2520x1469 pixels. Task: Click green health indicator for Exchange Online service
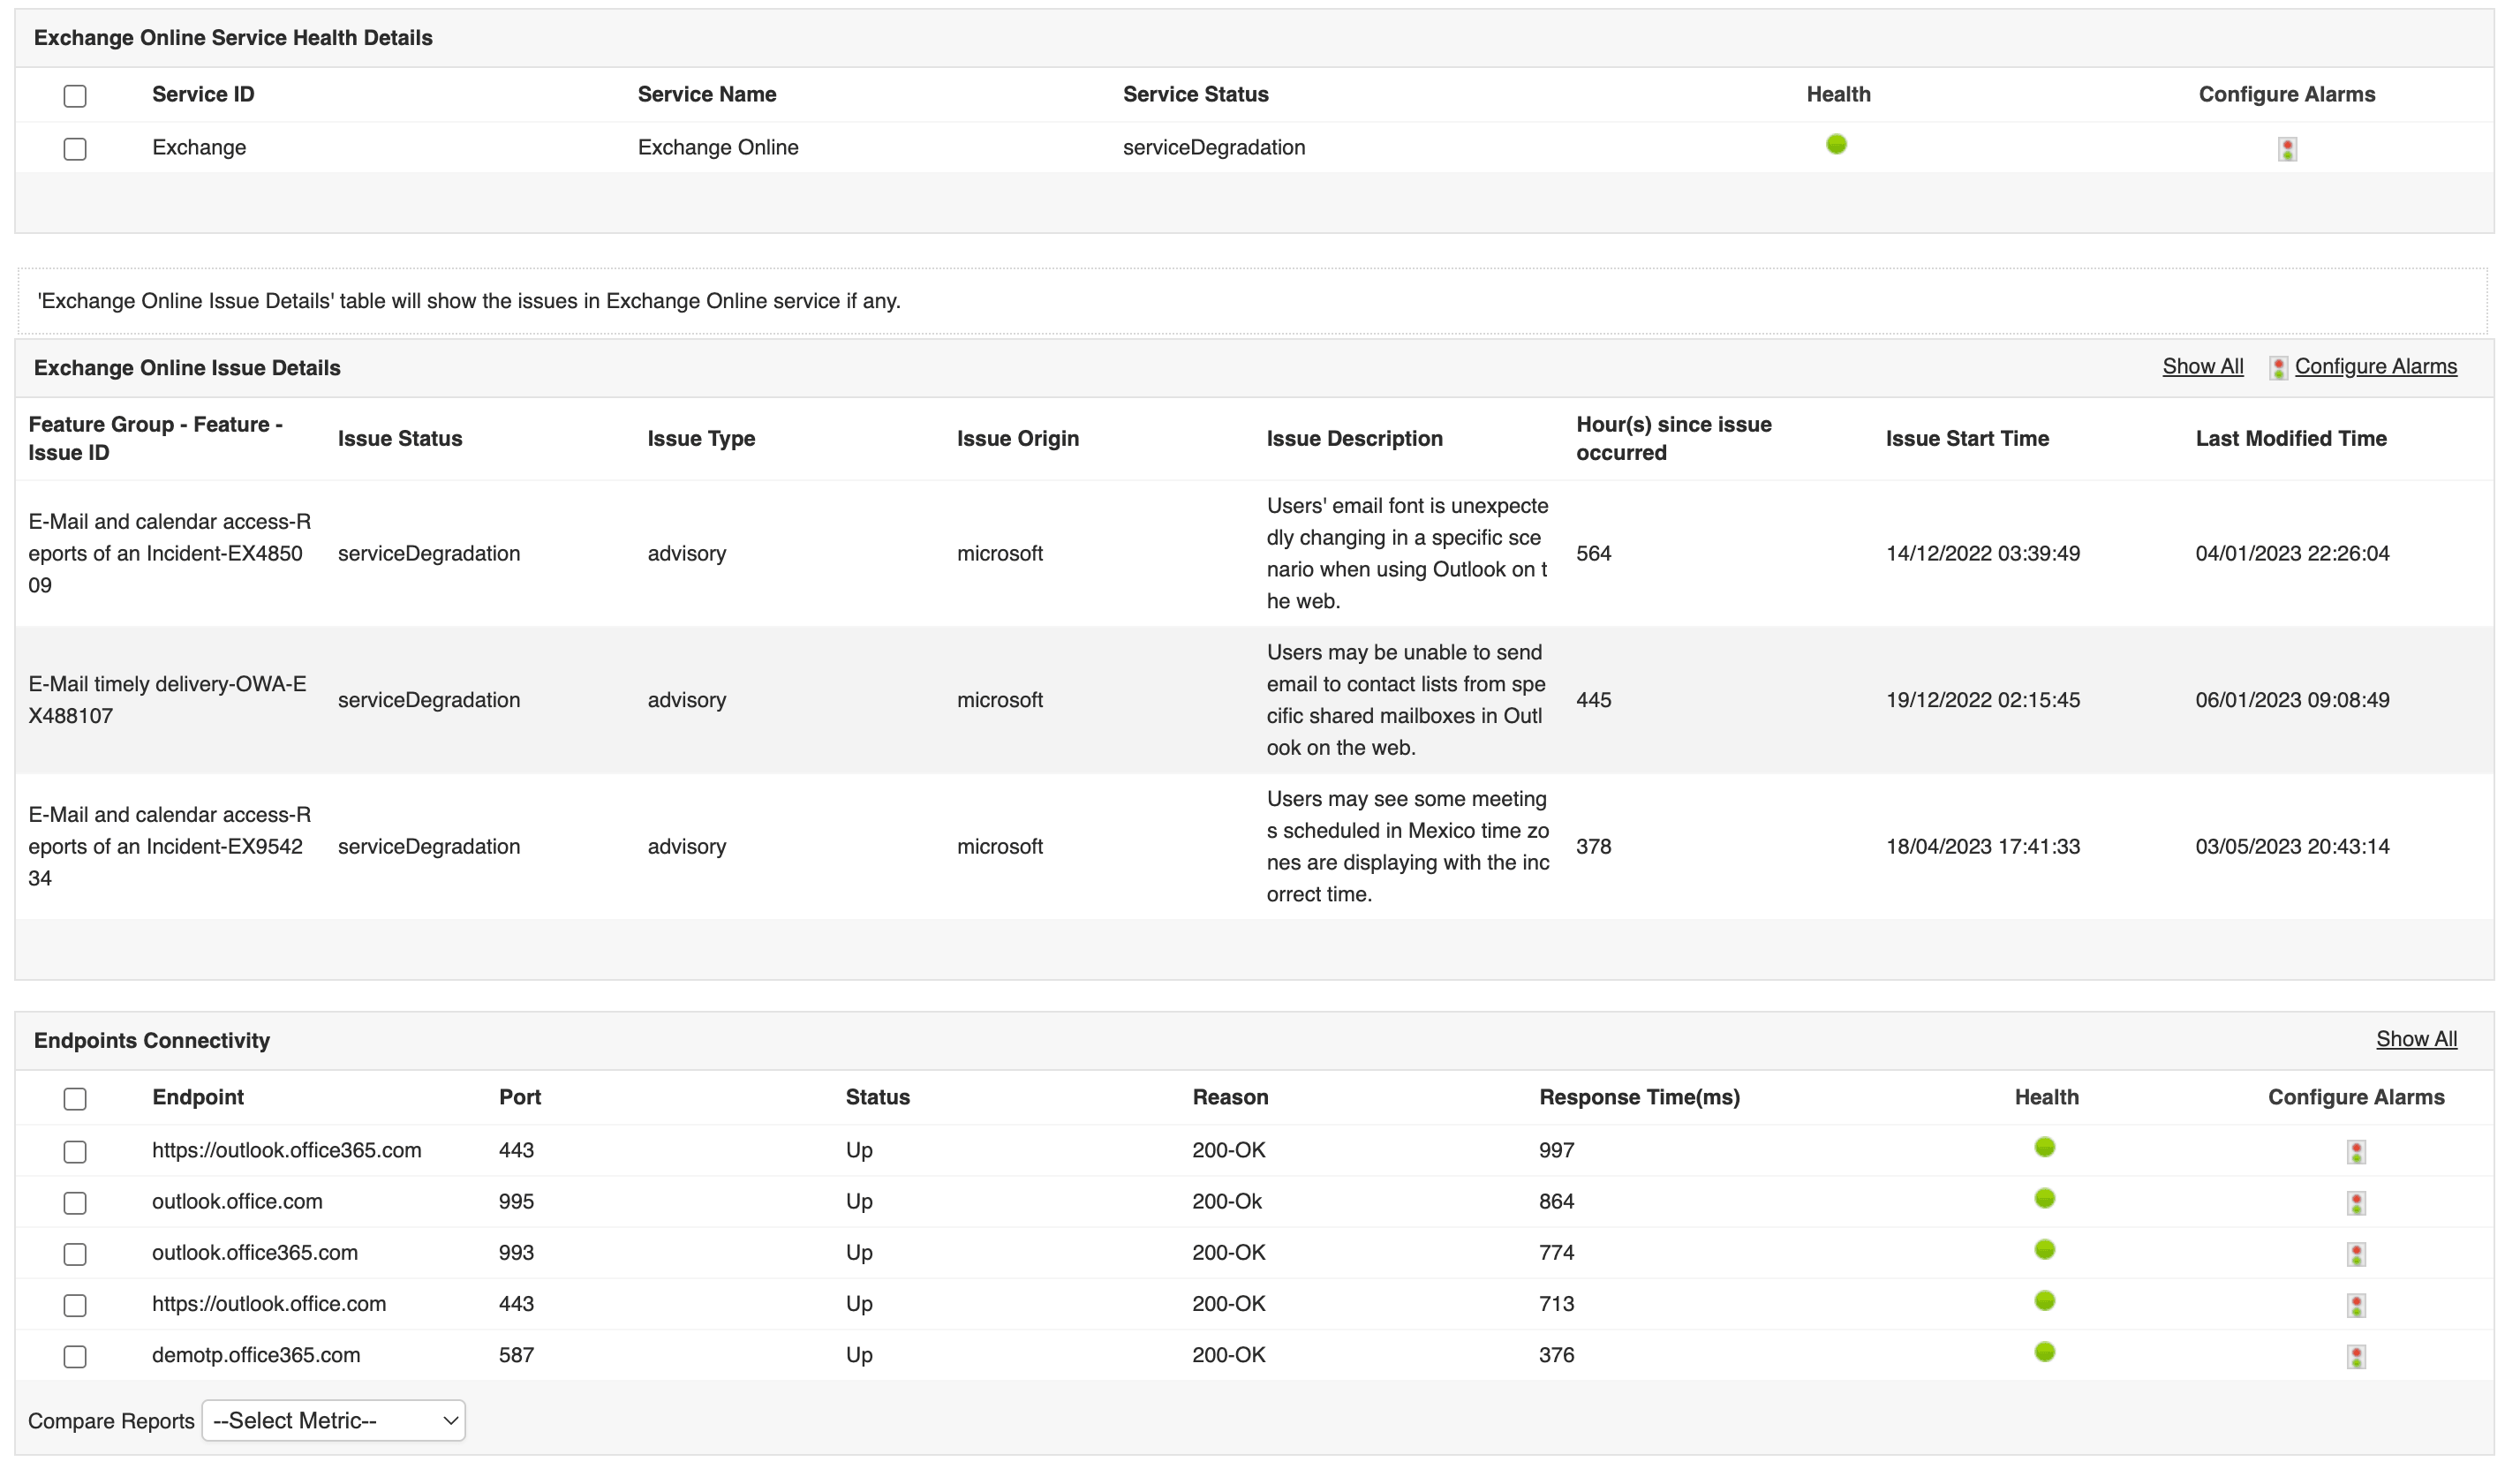1836,145
